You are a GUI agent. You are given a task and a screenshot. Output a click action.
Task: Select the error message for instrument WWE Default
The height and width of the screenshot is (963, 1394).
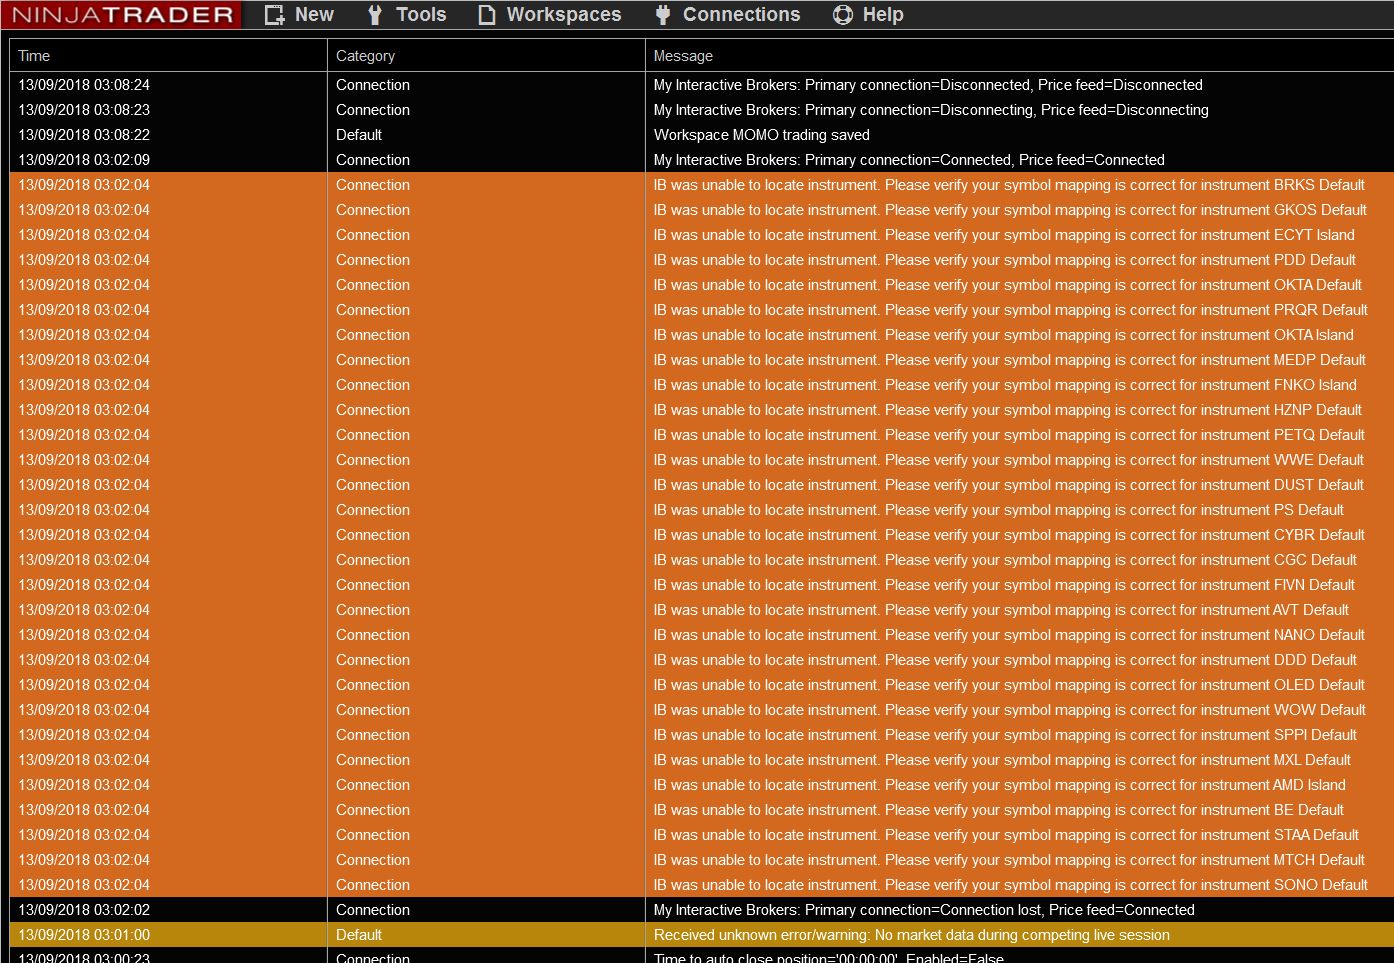(1009, 460)
